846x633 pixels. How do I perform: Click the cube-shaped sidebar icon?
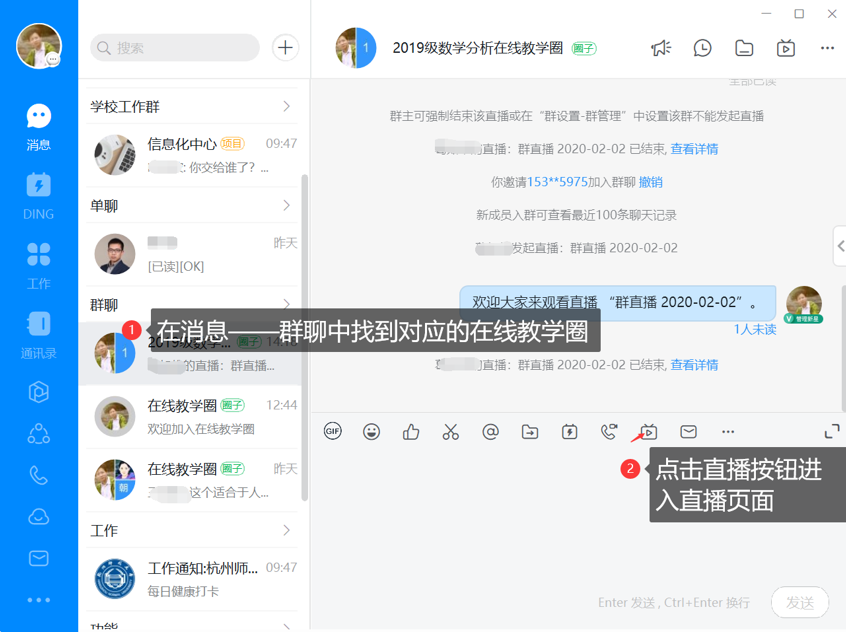(38, 392)
